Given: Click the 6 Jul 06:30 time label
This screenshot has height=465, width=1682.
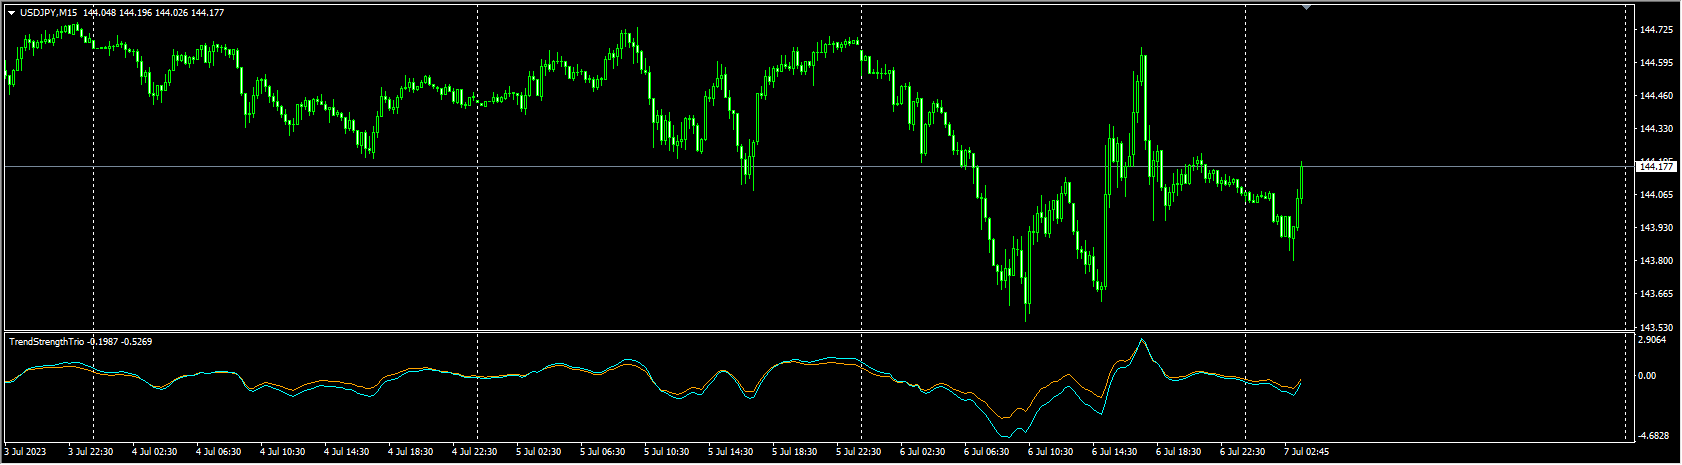Looking at the screenshot, I should (987, 452).
